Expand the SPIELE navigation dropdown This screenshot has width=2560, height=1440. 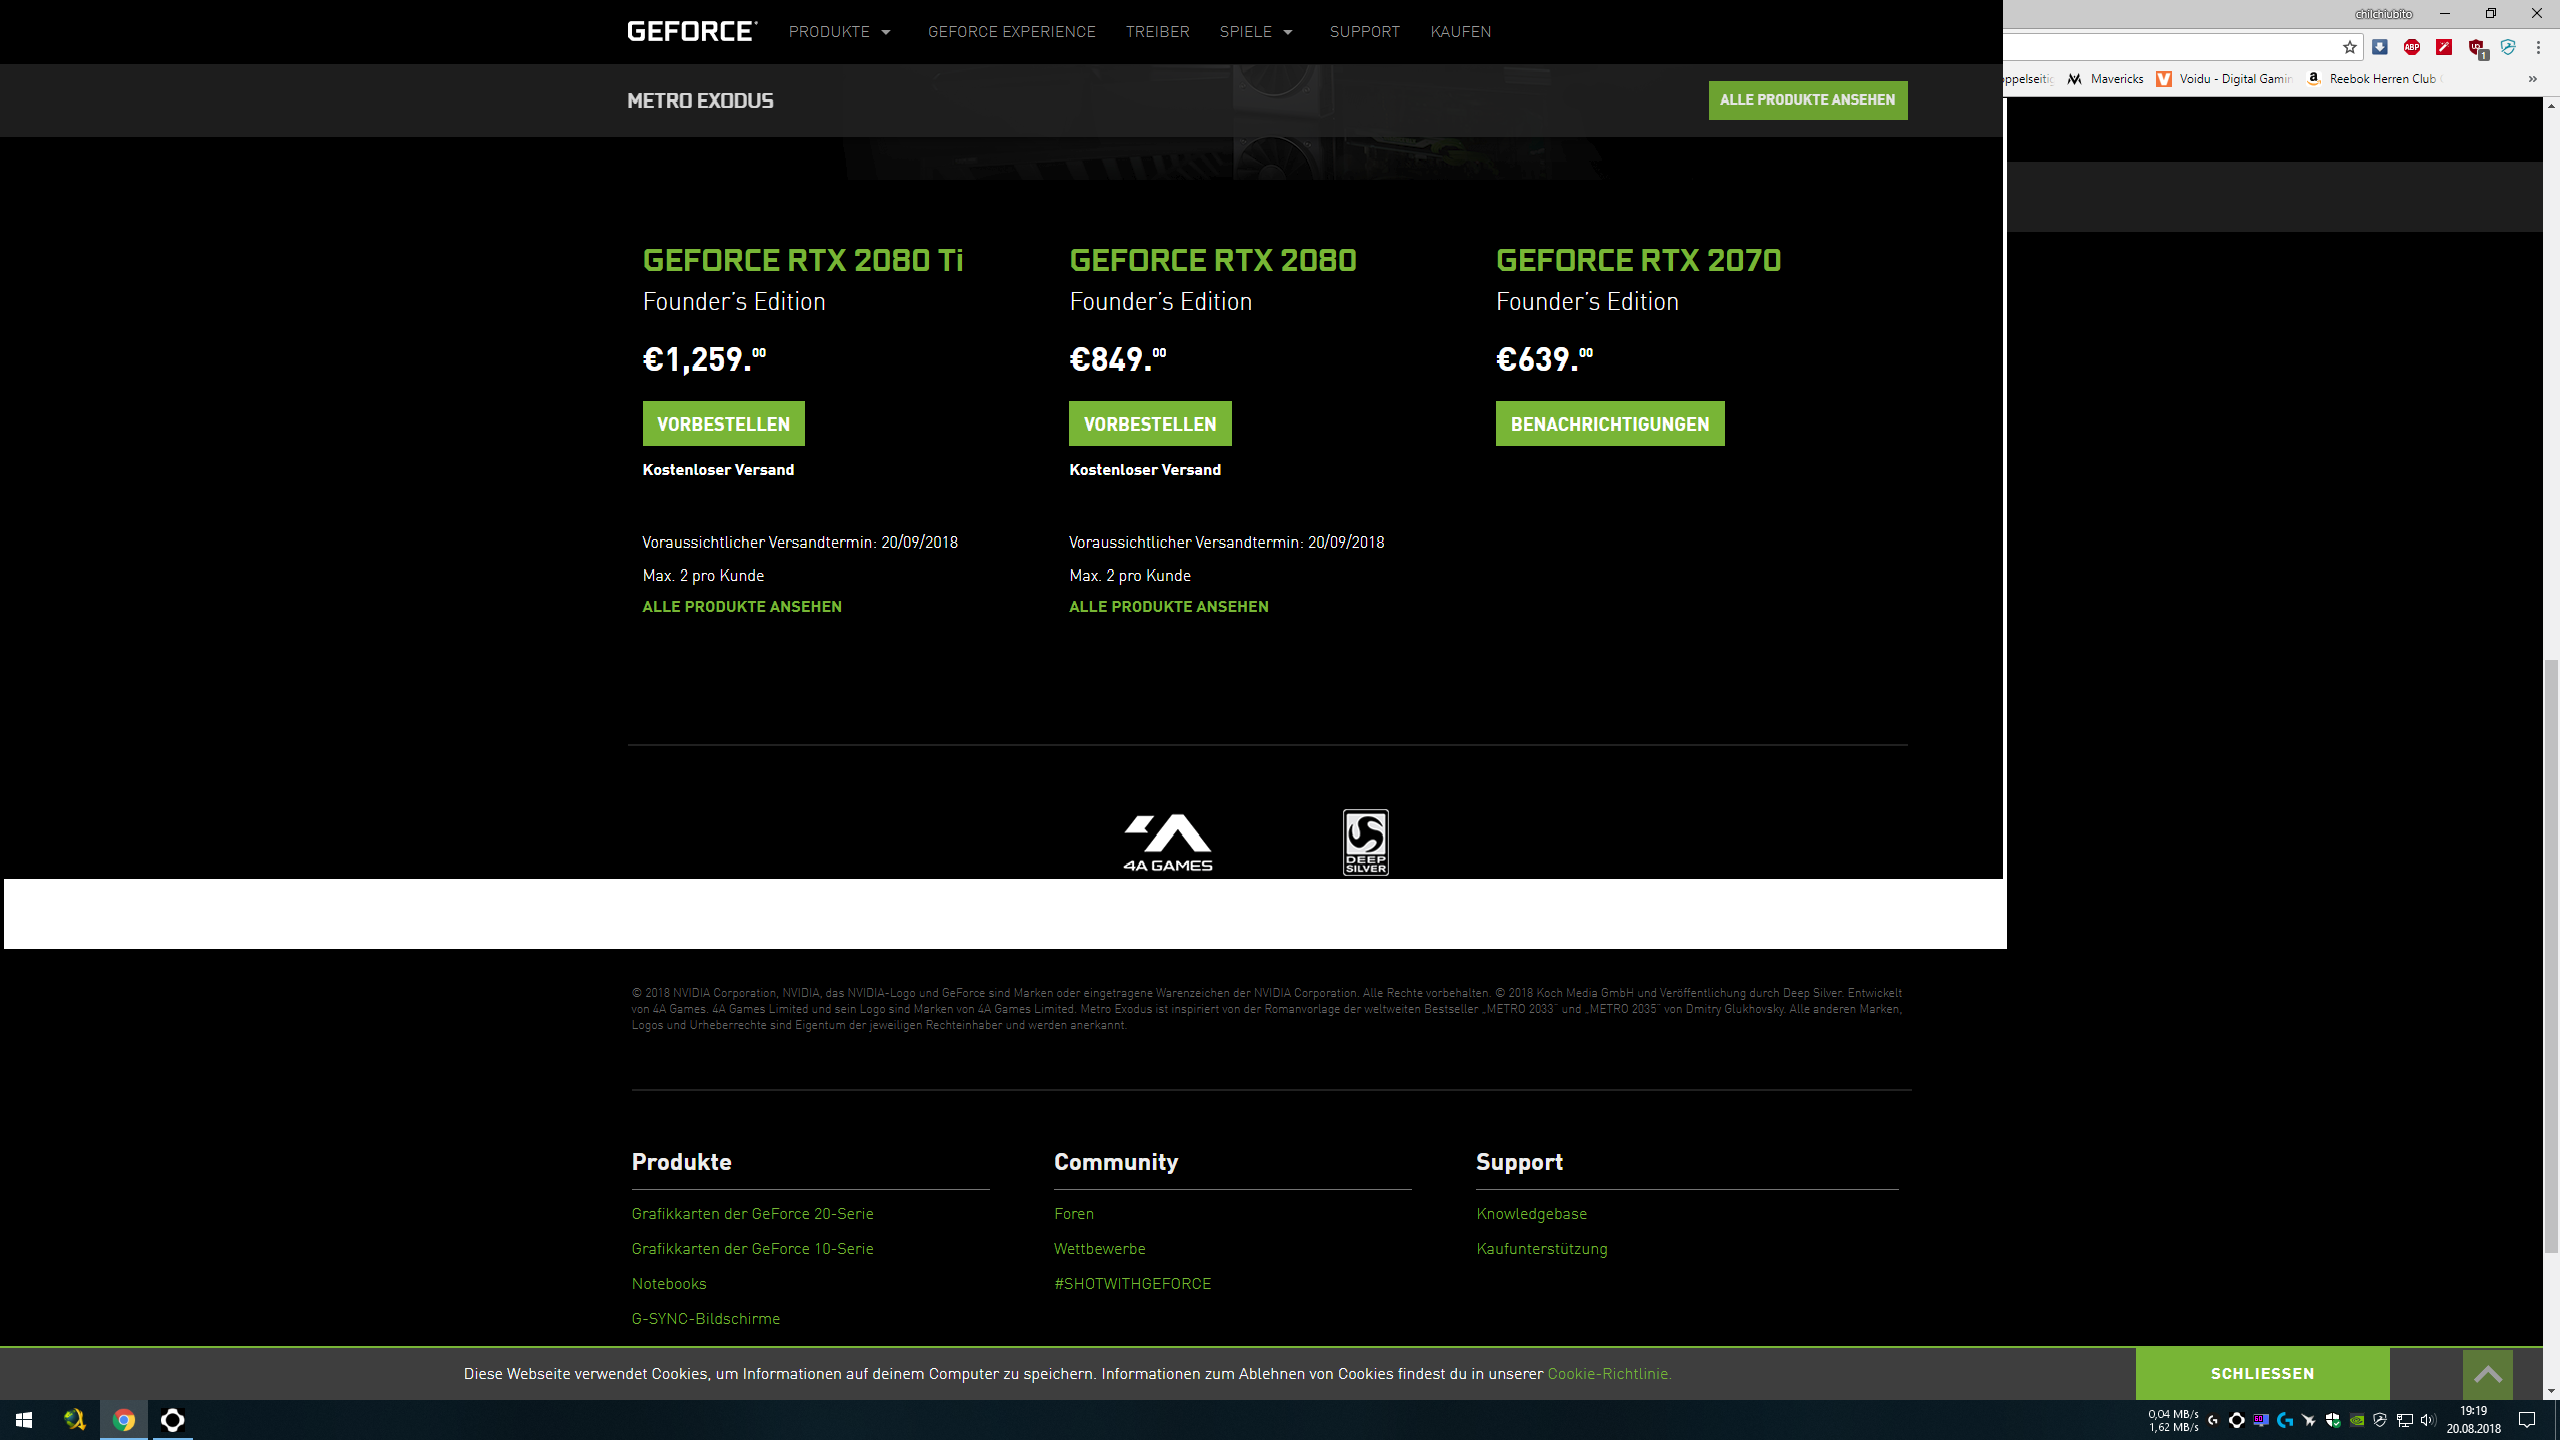[1256, 32]
